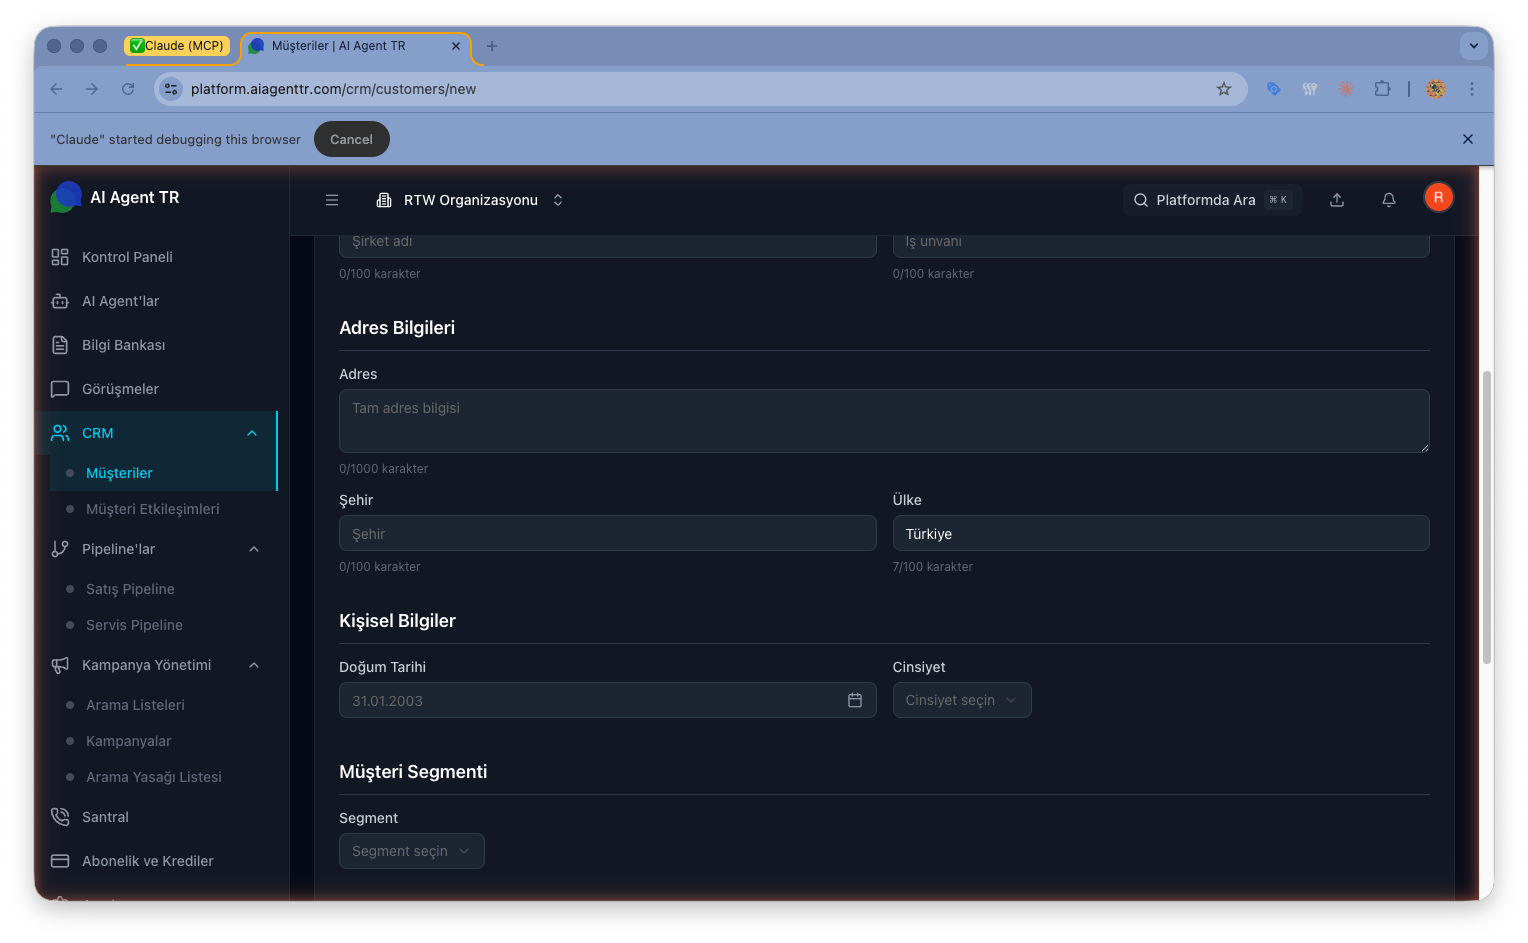Dismiss the debugging infobar with X

tap(1468, 139)
